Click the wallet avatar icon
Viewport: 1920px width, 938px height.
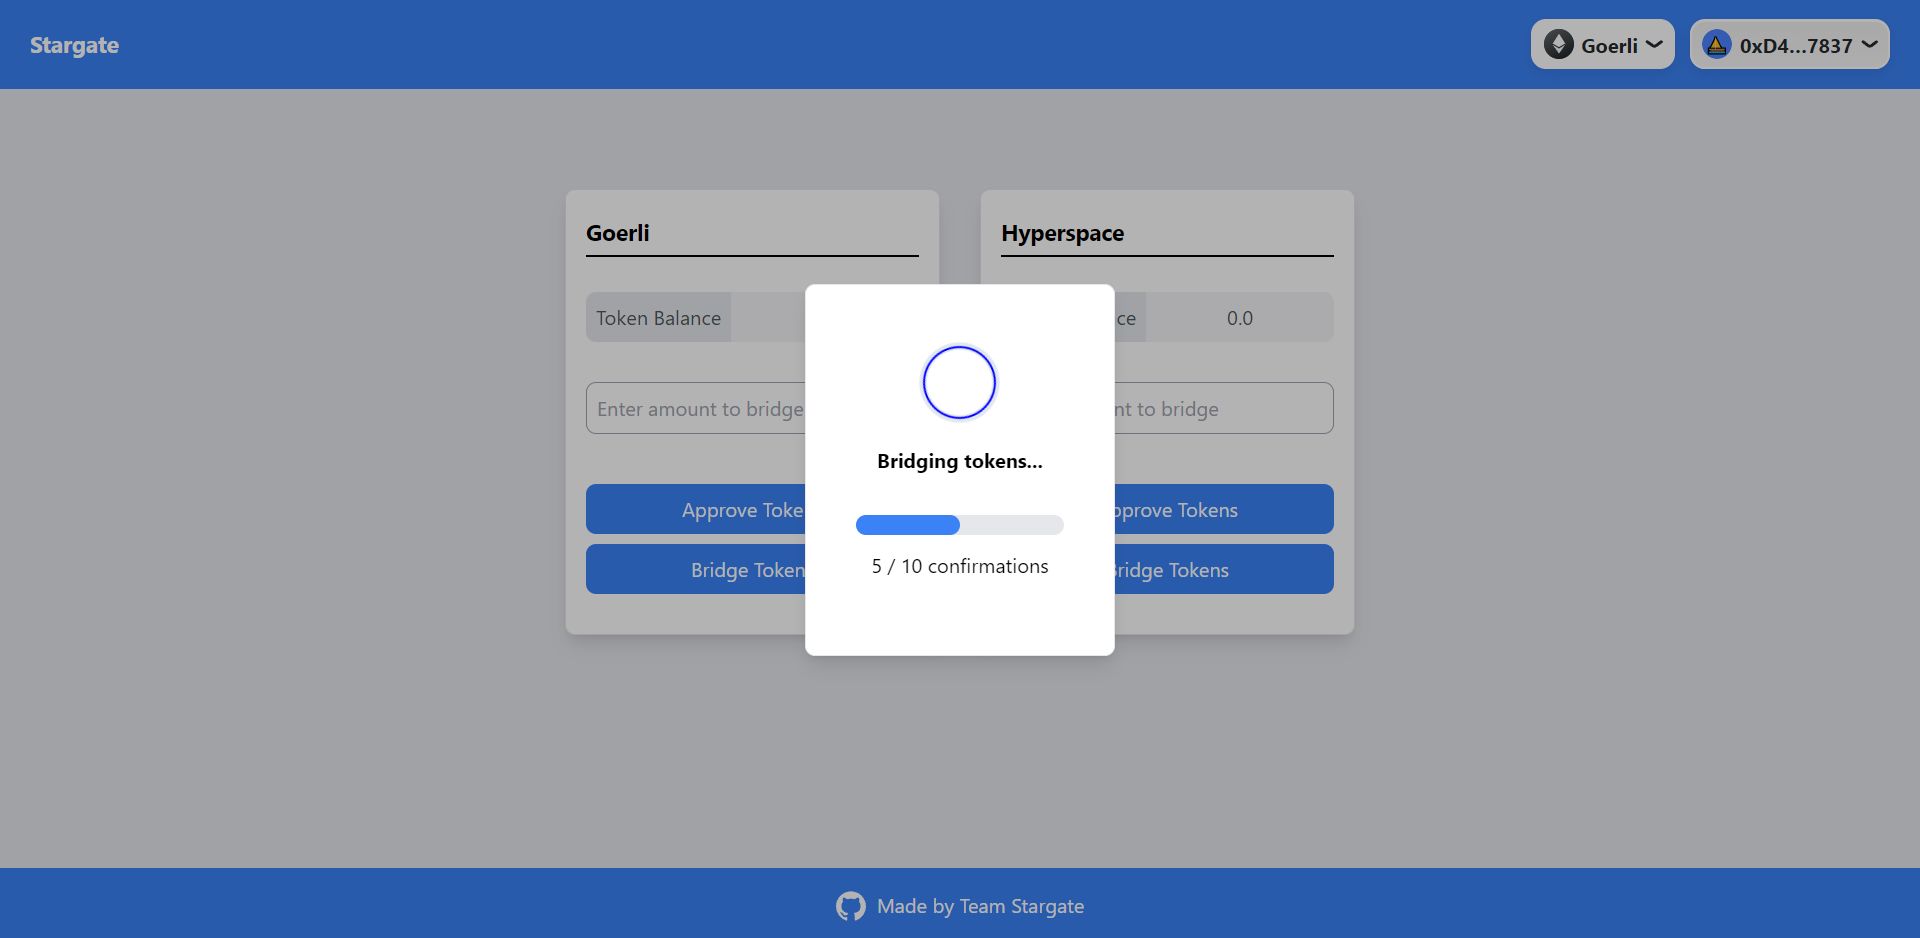(1716, 45)
